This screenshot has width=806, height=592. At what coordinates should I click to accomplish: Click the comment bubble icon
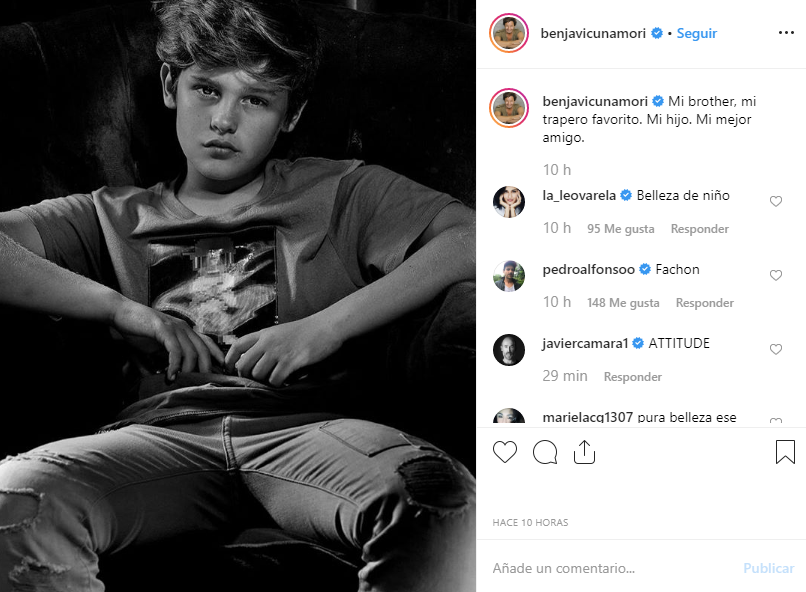(x=545, y=453)
